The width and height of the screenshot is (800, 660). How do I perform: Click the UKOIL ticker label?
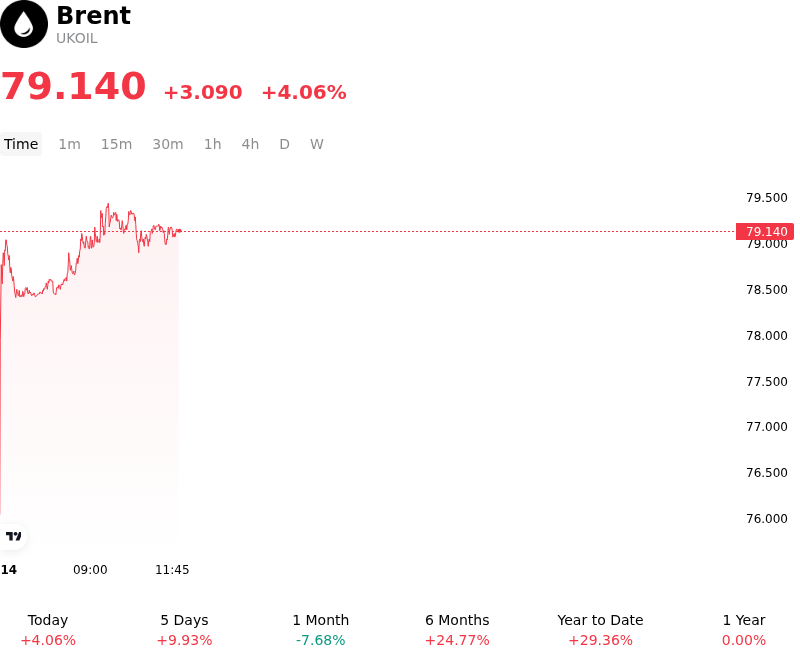point(77,39)
